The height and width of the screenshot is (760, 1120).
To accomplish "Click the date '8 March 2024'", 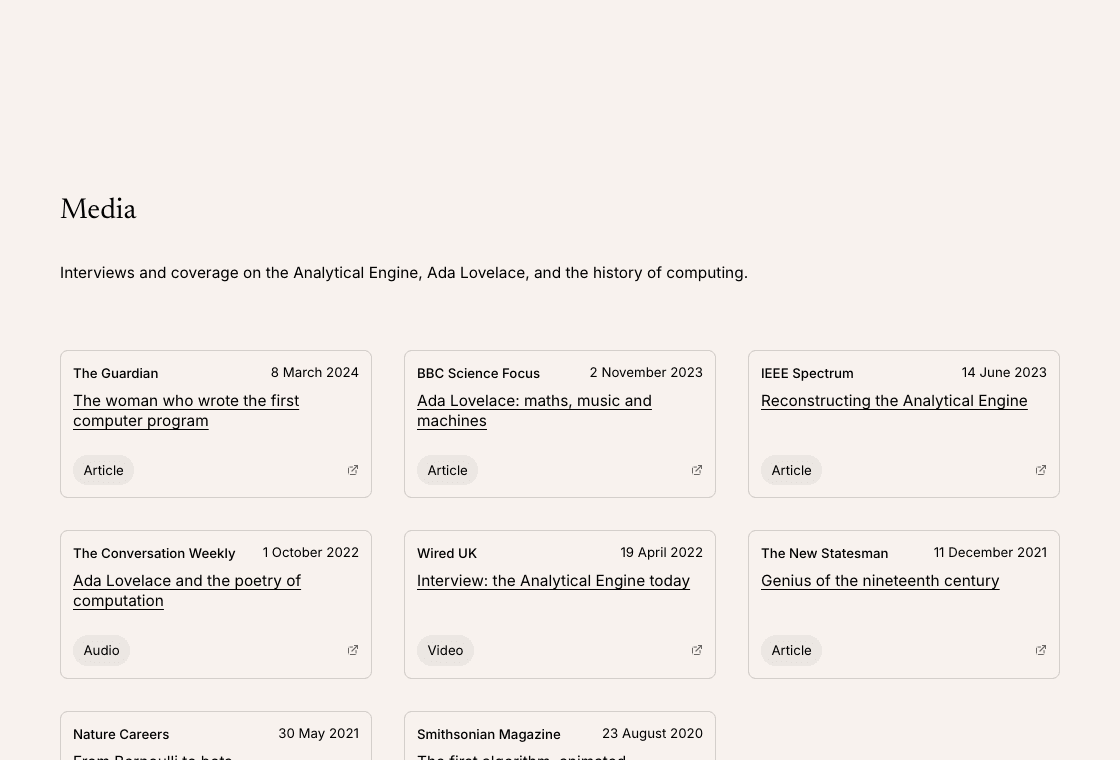I will tap(315, 372).
